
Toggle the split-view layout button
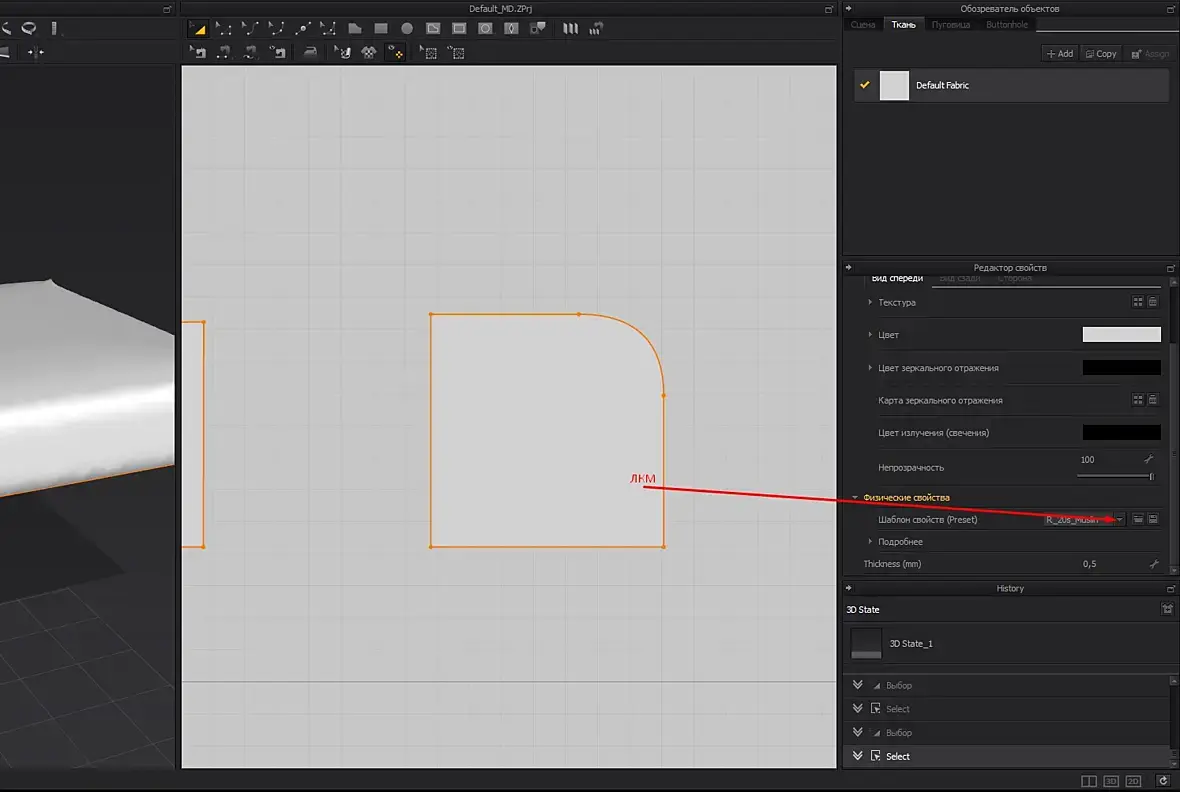(1089, 781)
